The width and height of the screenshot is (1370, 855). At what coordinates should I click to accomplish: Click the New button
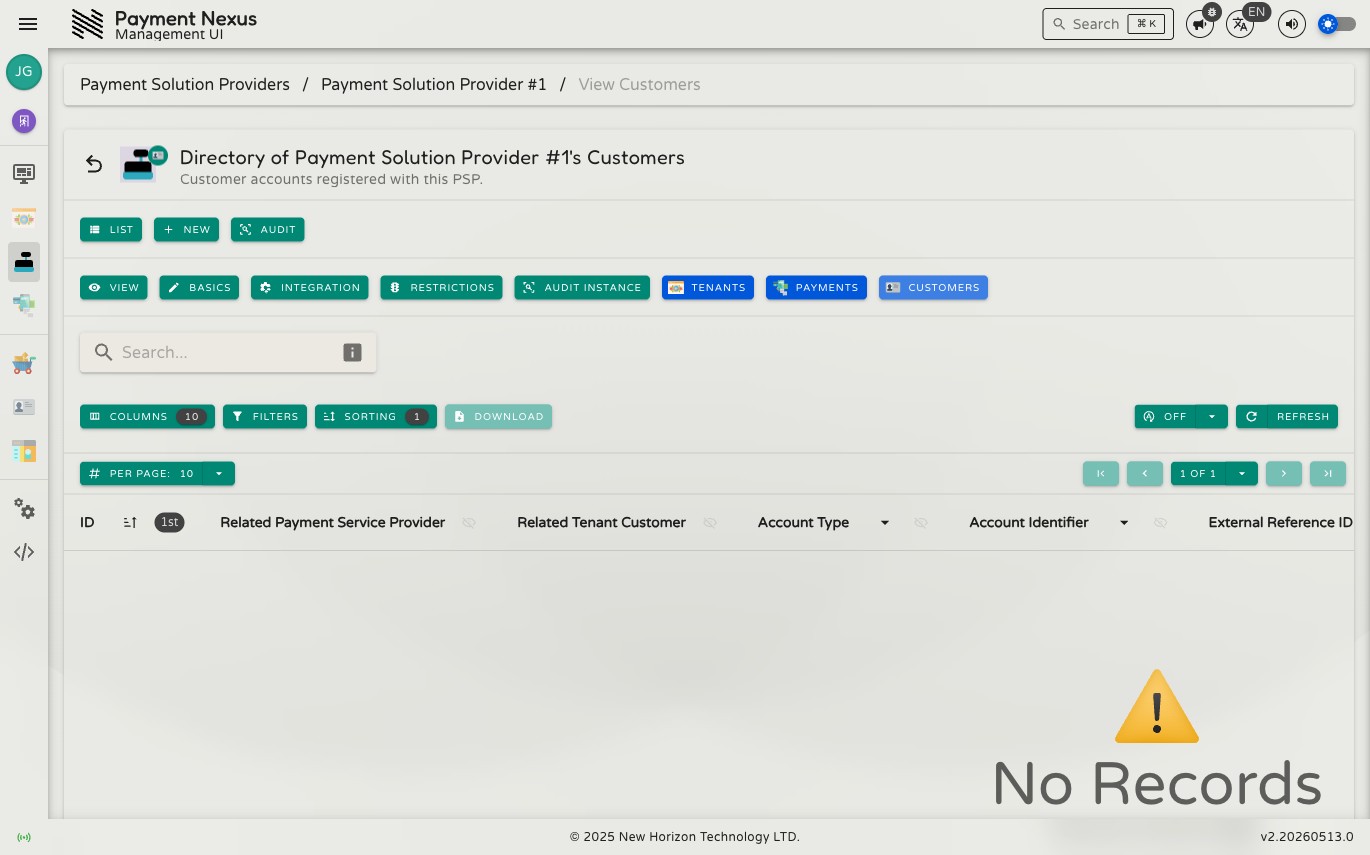click(186, 230)
